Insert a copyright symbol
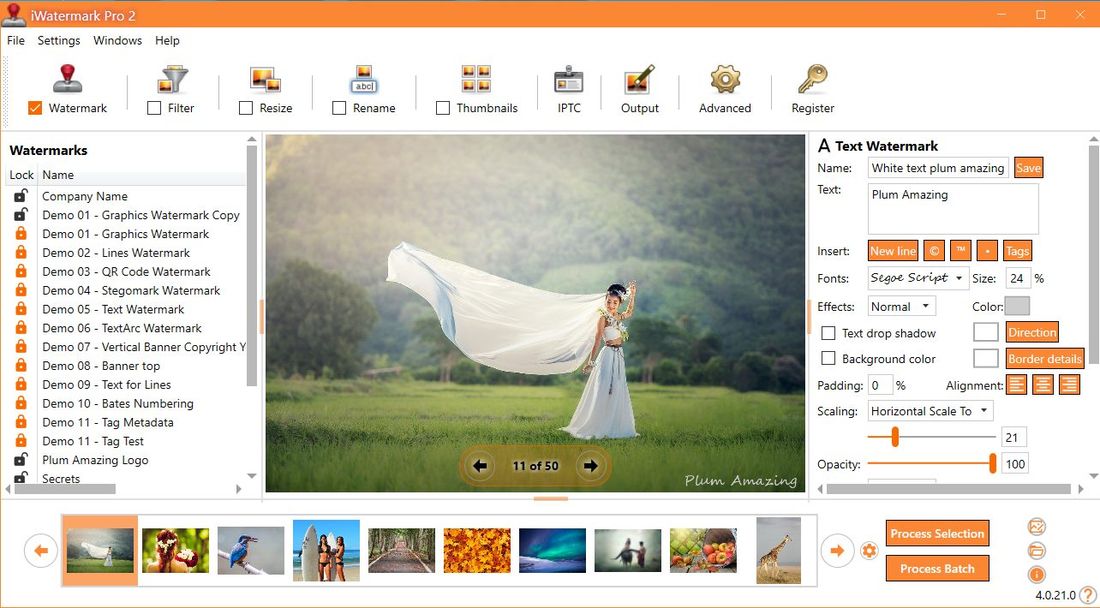 tap(932, 250)
